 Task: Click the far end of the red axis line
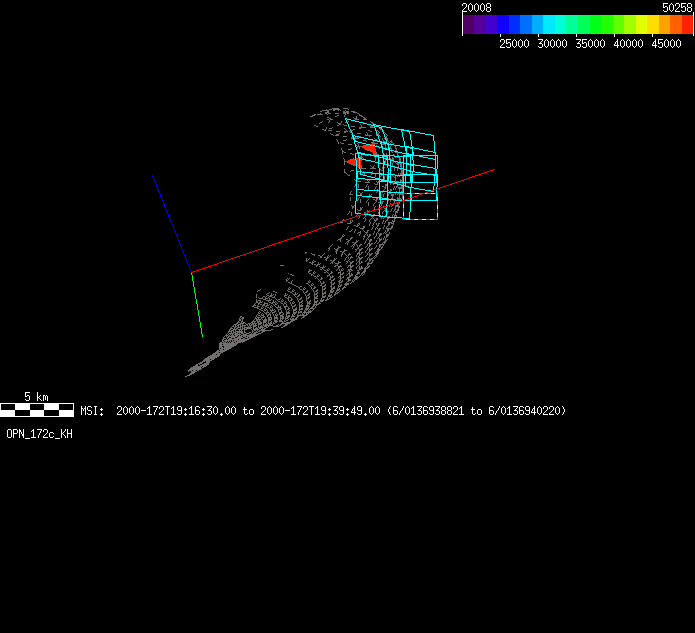(493, 170)
